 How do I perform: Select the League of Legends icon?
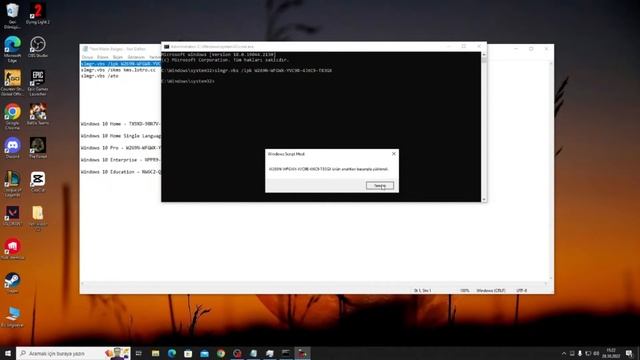coord(12,184)
